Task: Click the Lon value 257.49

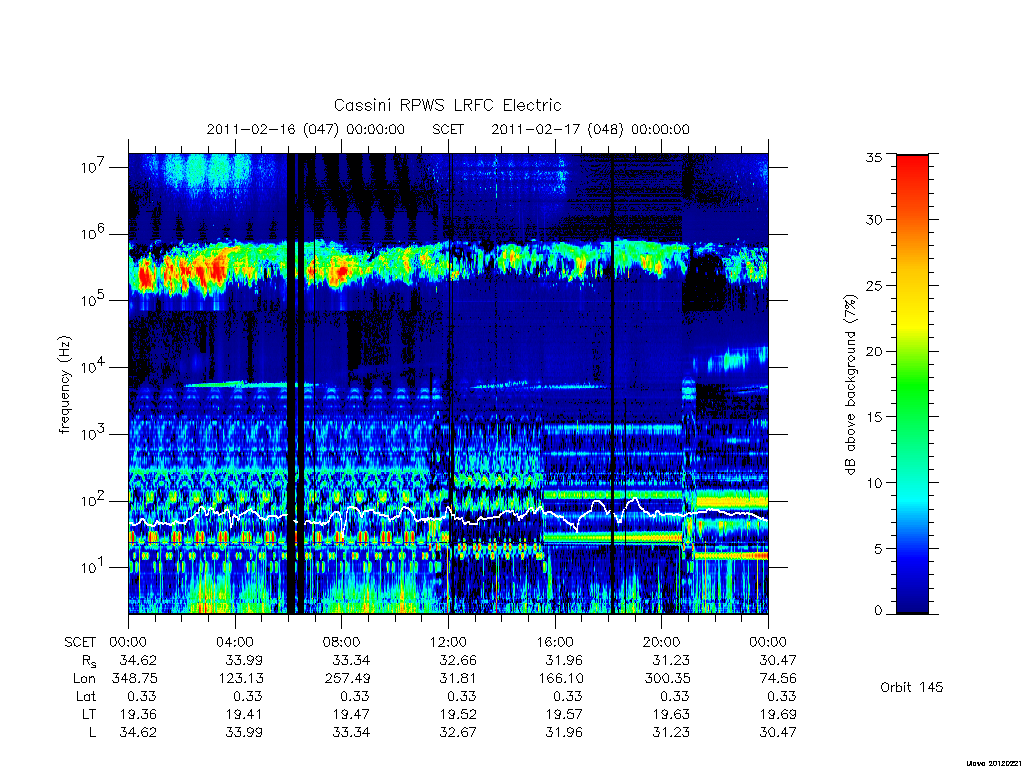Action: click(x=347, y=679)
